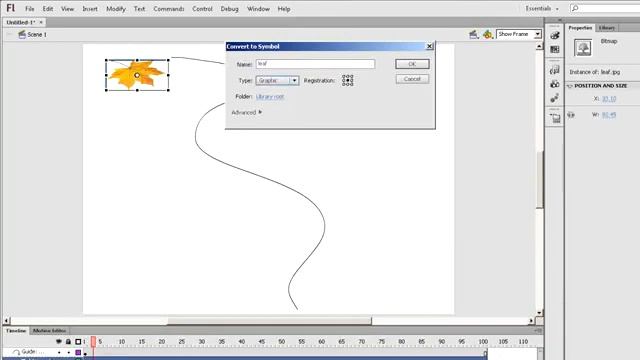
Task: Confirm dialog with OK button
Action: click(x=412, y=64)
